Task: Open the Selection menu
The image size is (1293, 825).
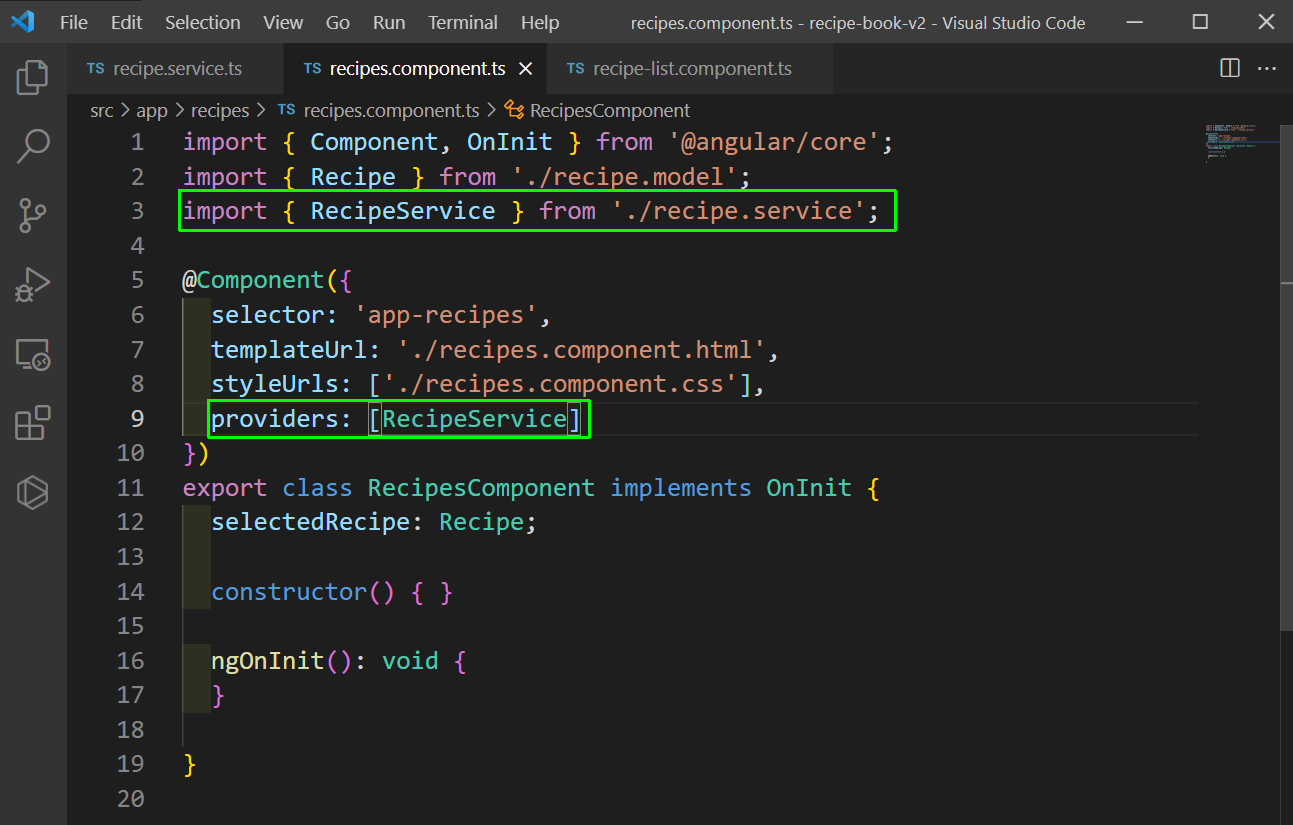Action: [203, 22]
